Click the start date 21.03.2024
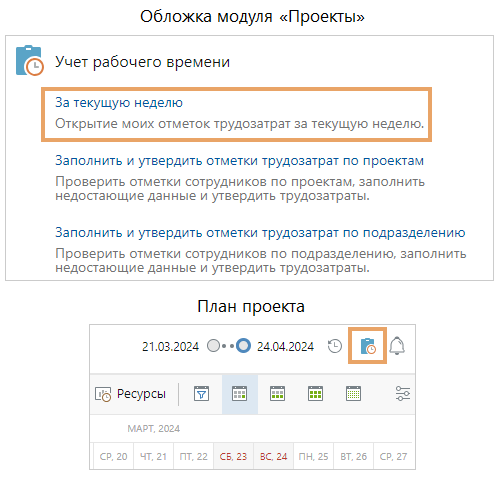502x479 pixels. click(x=170, y=347)
